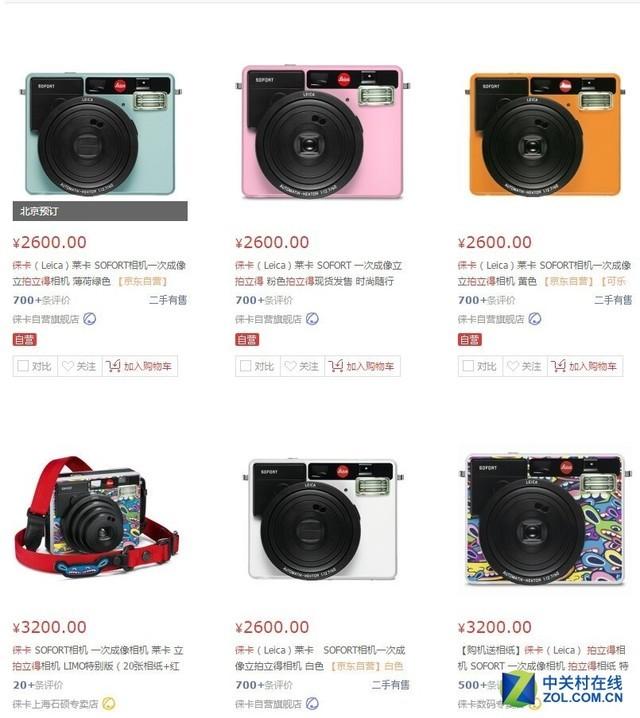The width and height of the screenshot is (640, 718).
Task: Click the heart 关注 icon under the pink camera
Action: point(290,366)
